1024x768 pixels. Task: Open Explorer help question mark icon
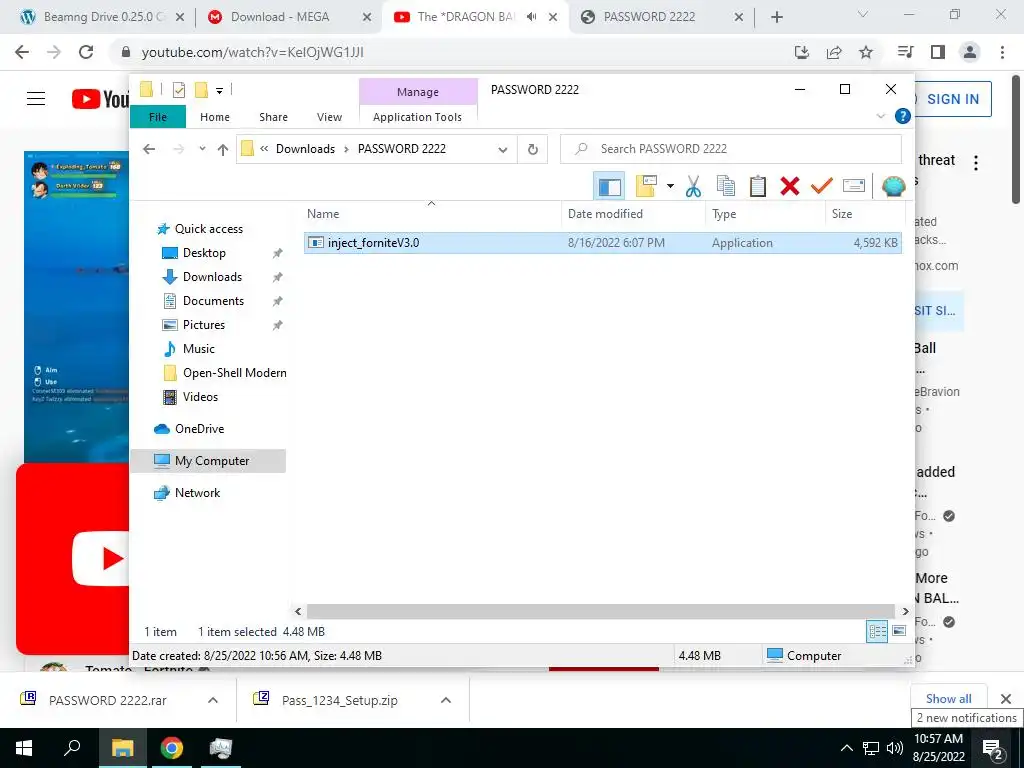[x=903, y=116]
